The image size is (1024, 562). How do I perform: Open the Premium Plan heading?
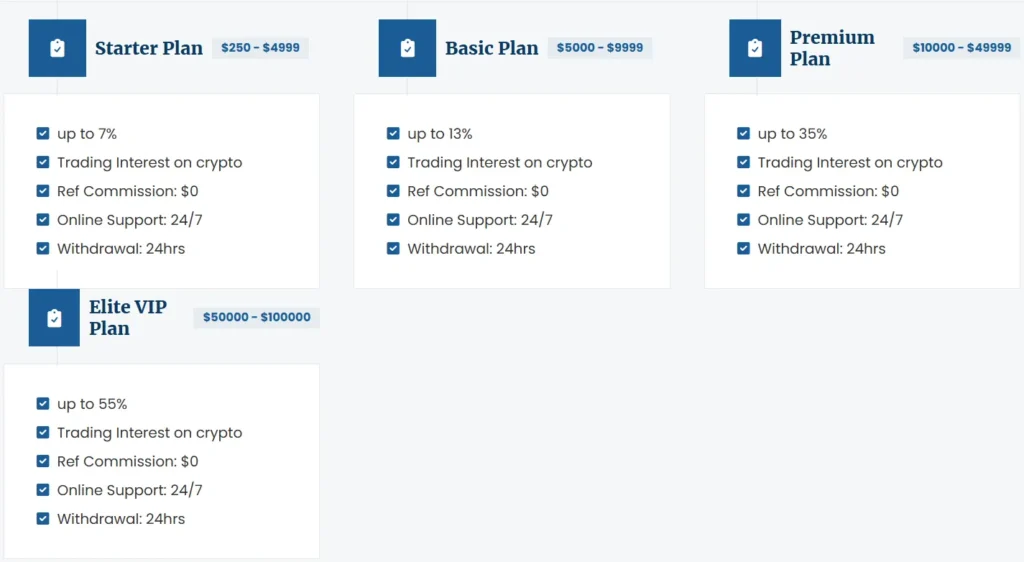(x=832, y=48)
